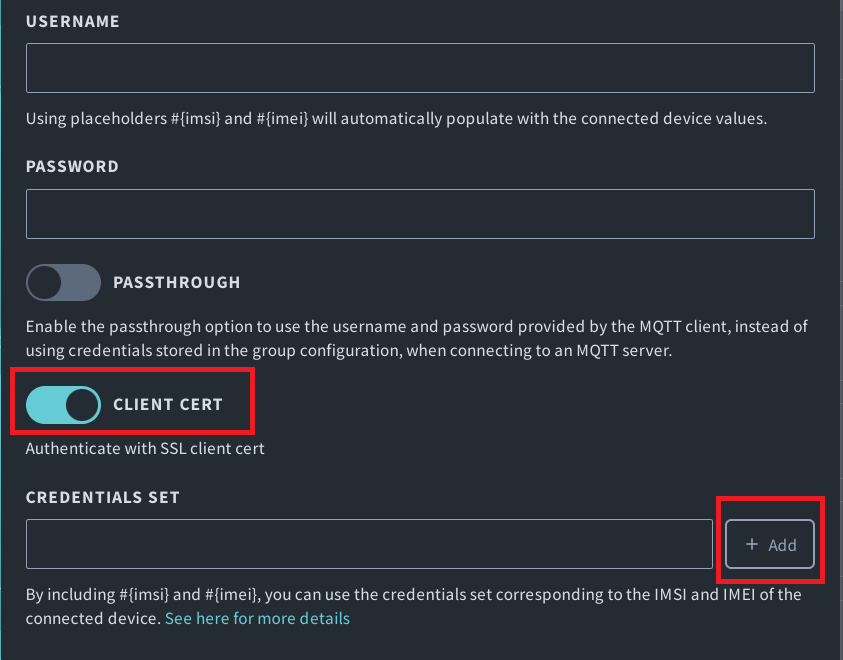
Task: Open the credentials details via 'See here for more details'
Action: 257,618
